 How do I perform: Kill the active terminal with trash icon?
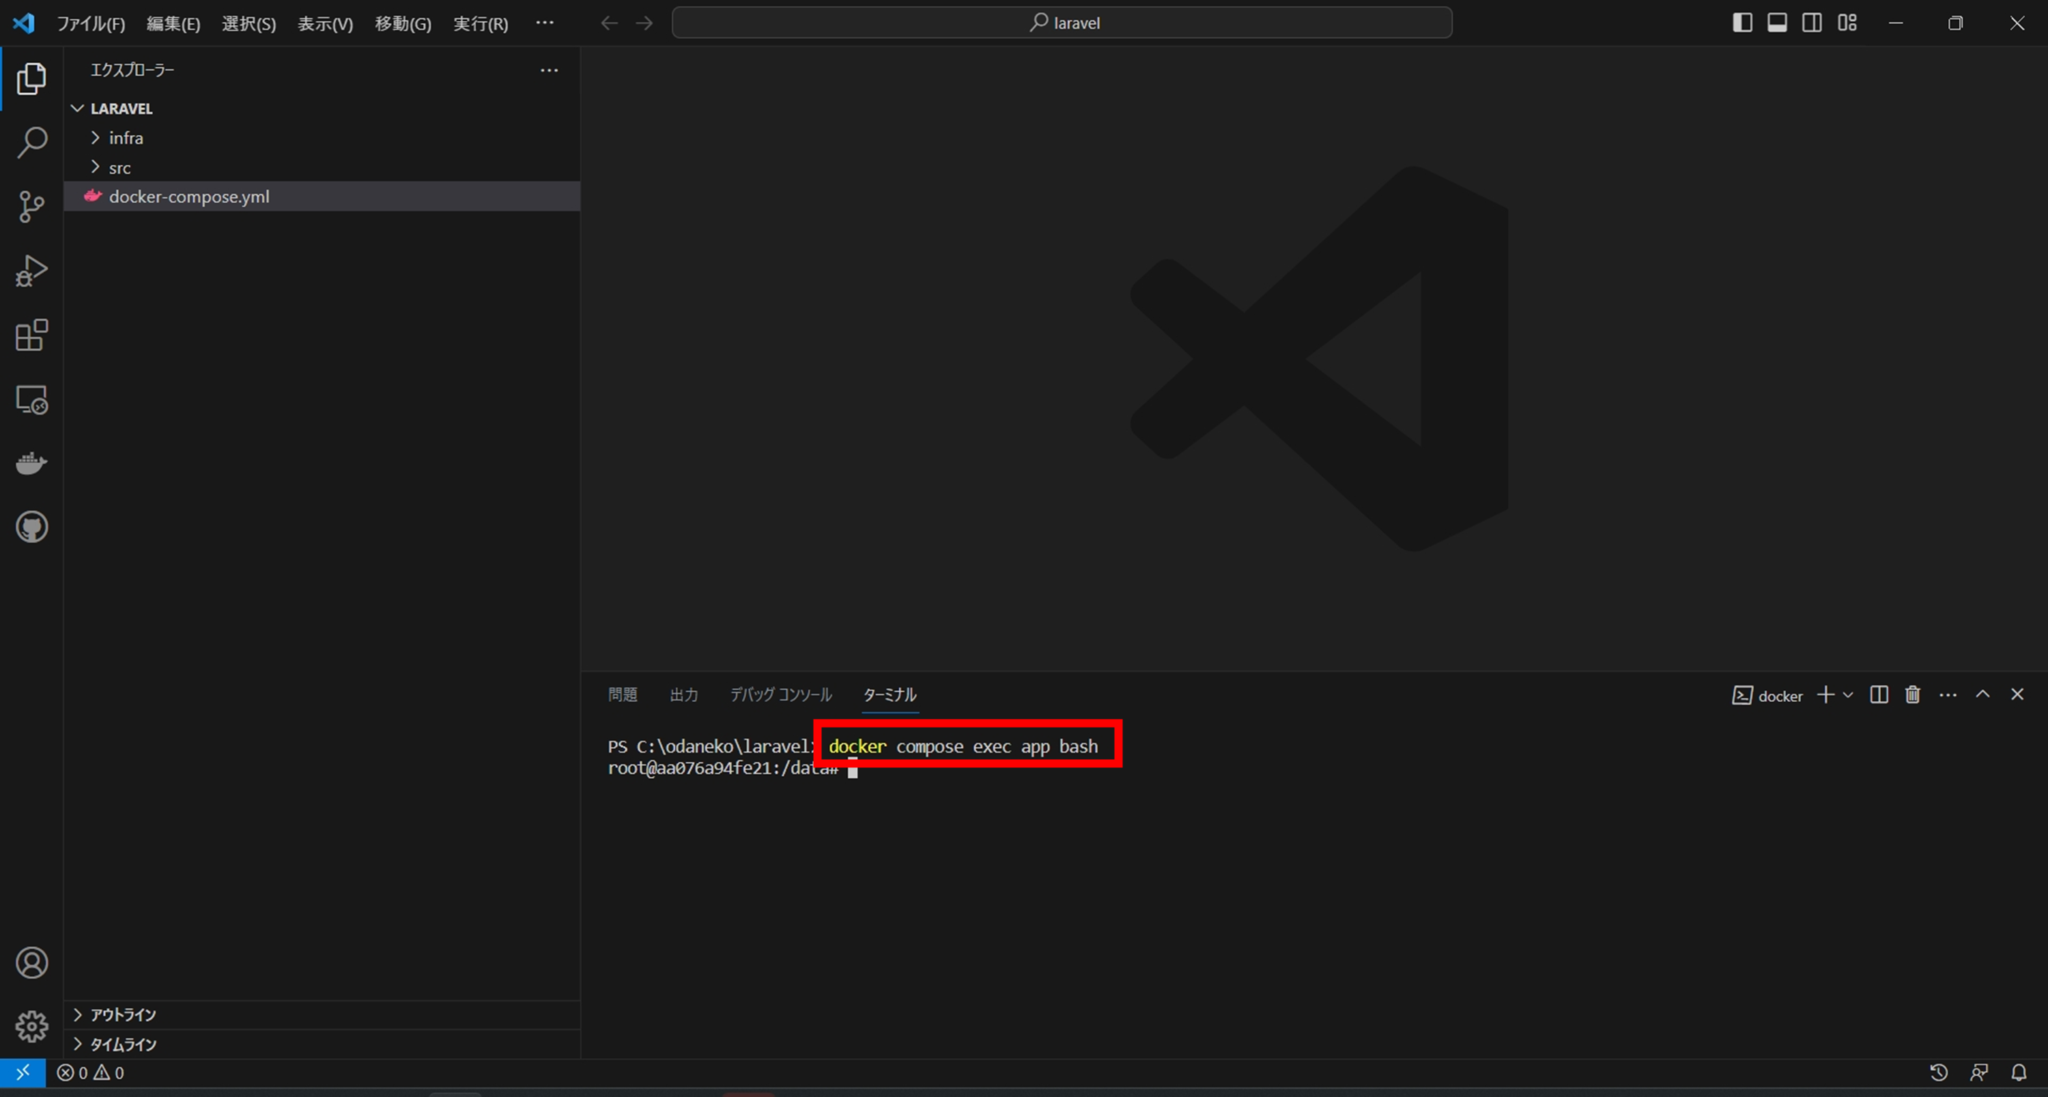point(1911,694)
